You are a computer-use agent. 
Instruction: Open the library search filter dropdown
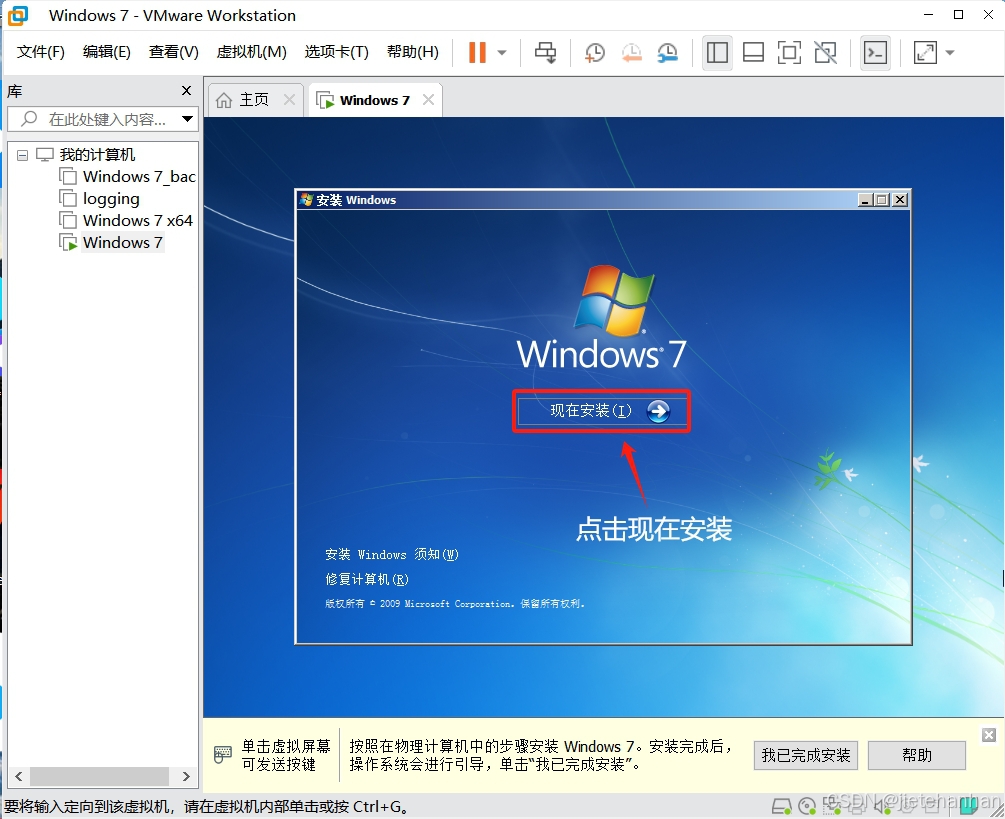click(187, 119)
